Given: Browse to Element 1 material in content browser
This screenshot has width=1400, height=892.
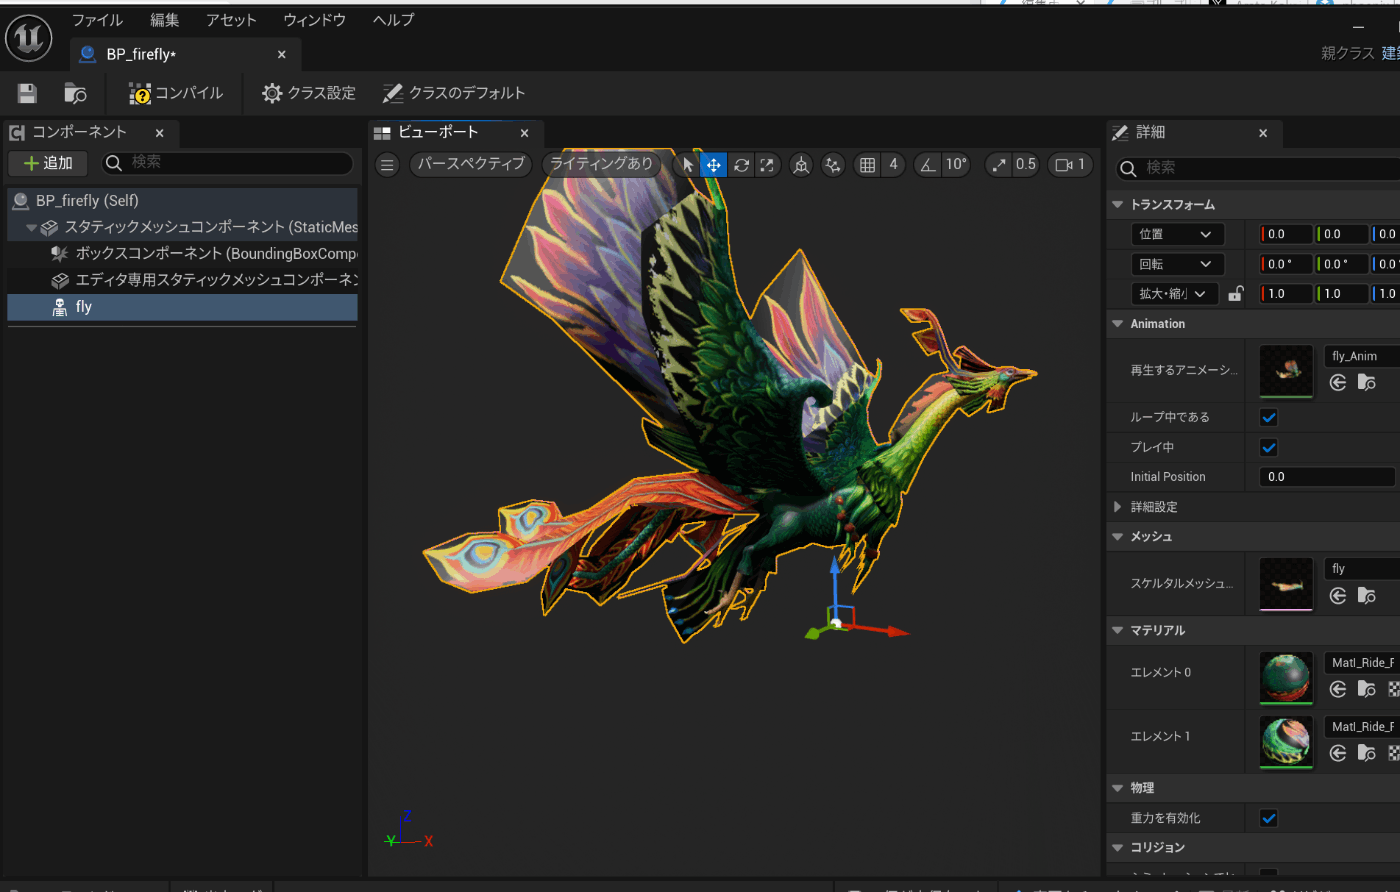Looking at the screenshot, I should (1367, 753).
